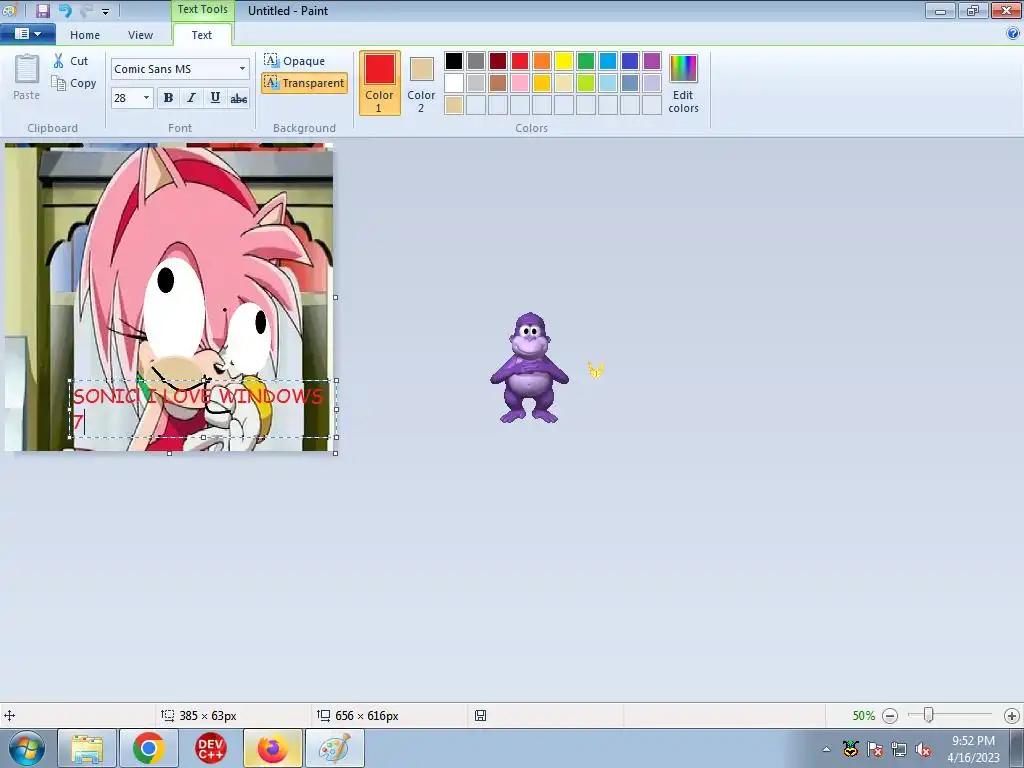Switch to the Home tab
Image resolution: width=1024 pixels, height=768 pixels.
[x=85, y=35]
